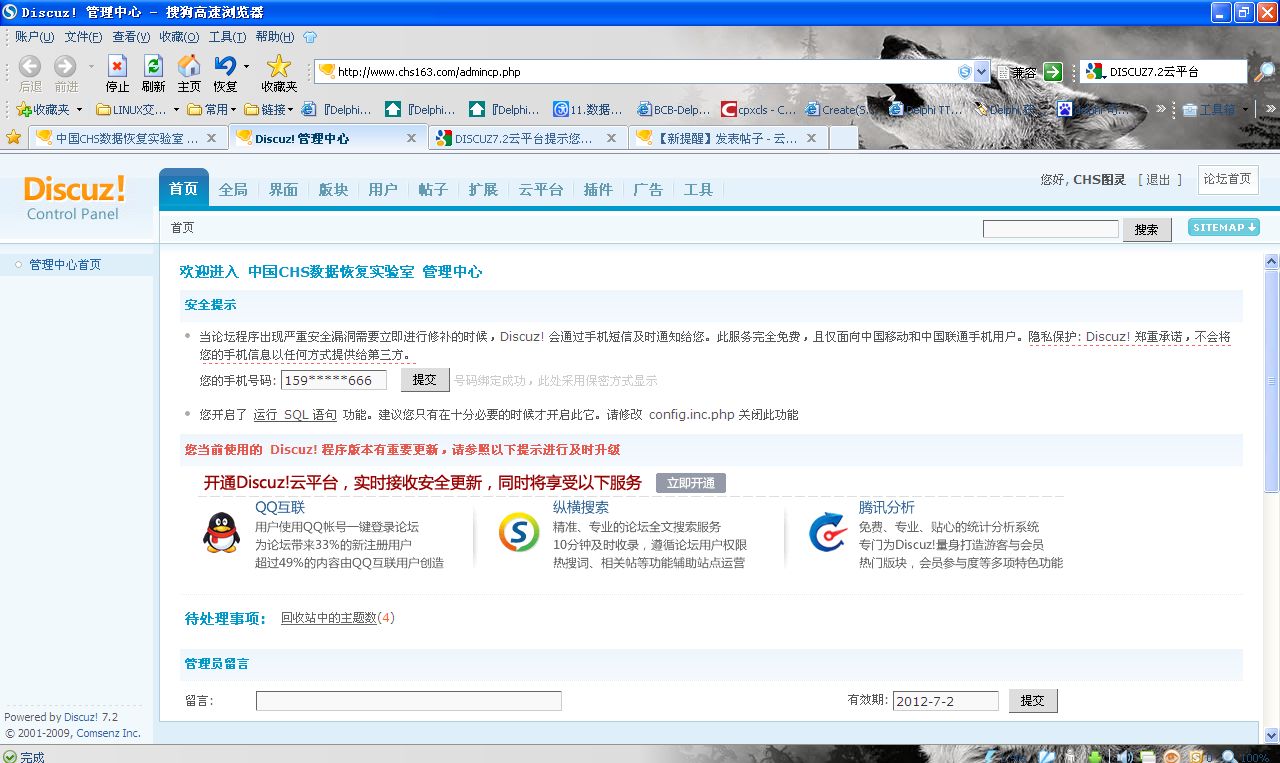Click the 手机号码 input field
This screenshot has height=763, width=1280.
click(x=334, y=380)
